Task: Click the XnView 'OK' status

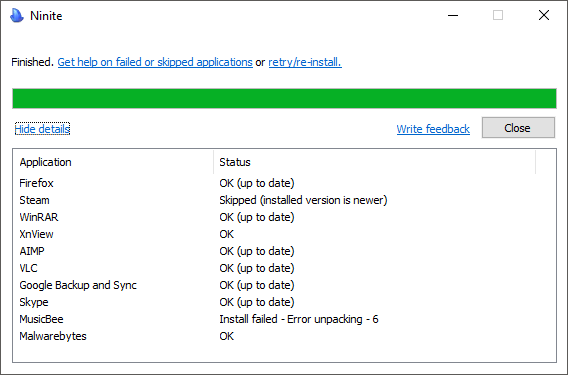Action: [227, 234]
